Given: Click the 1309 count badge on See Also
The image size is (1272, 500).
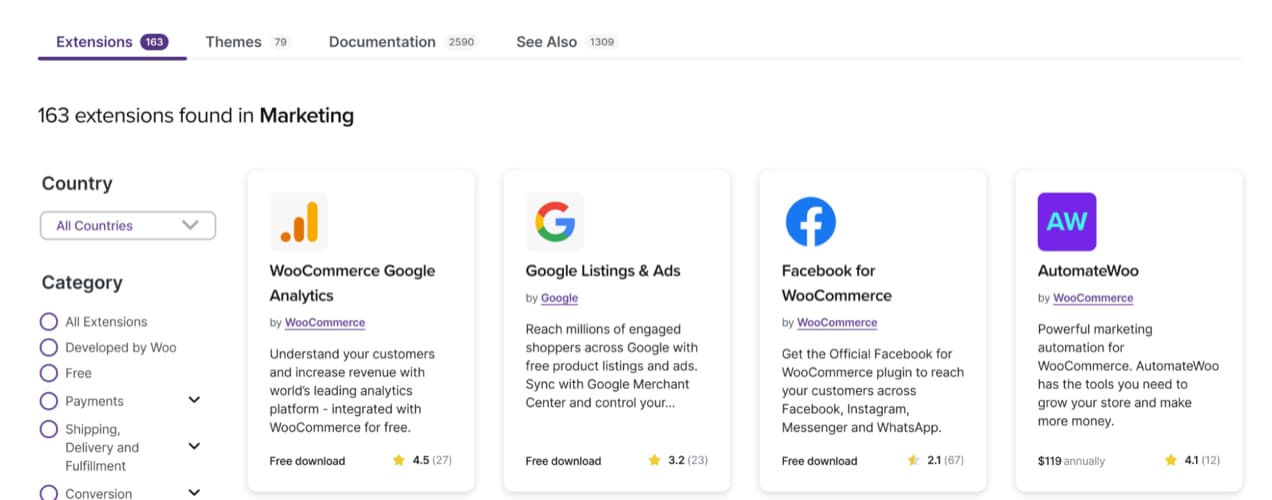Looking at the screenshot, I should click(x=601, y=42).
